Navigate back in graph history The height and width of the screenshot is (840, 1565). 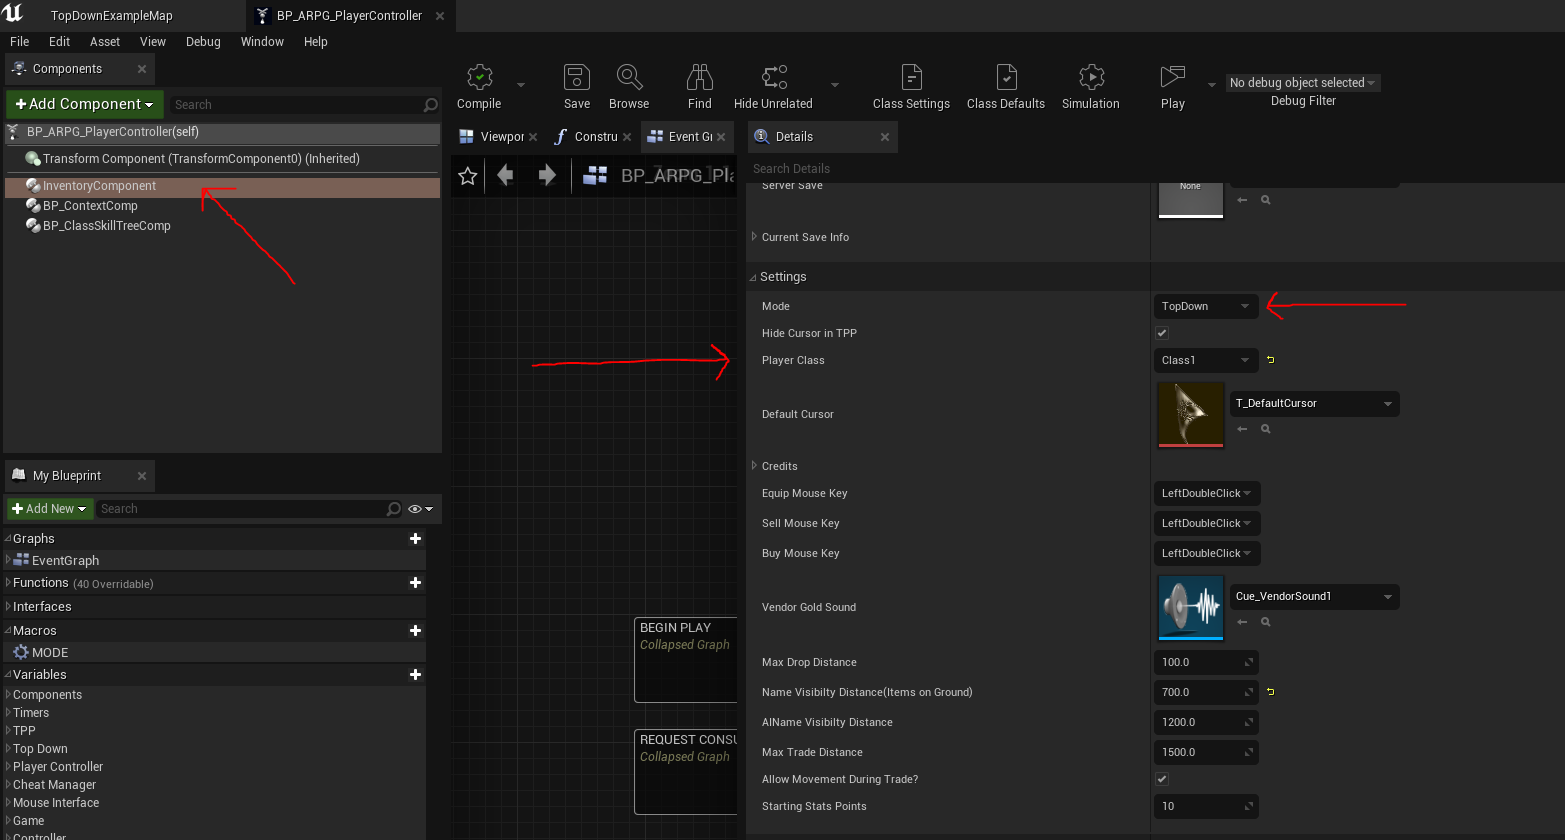[505, 176]
